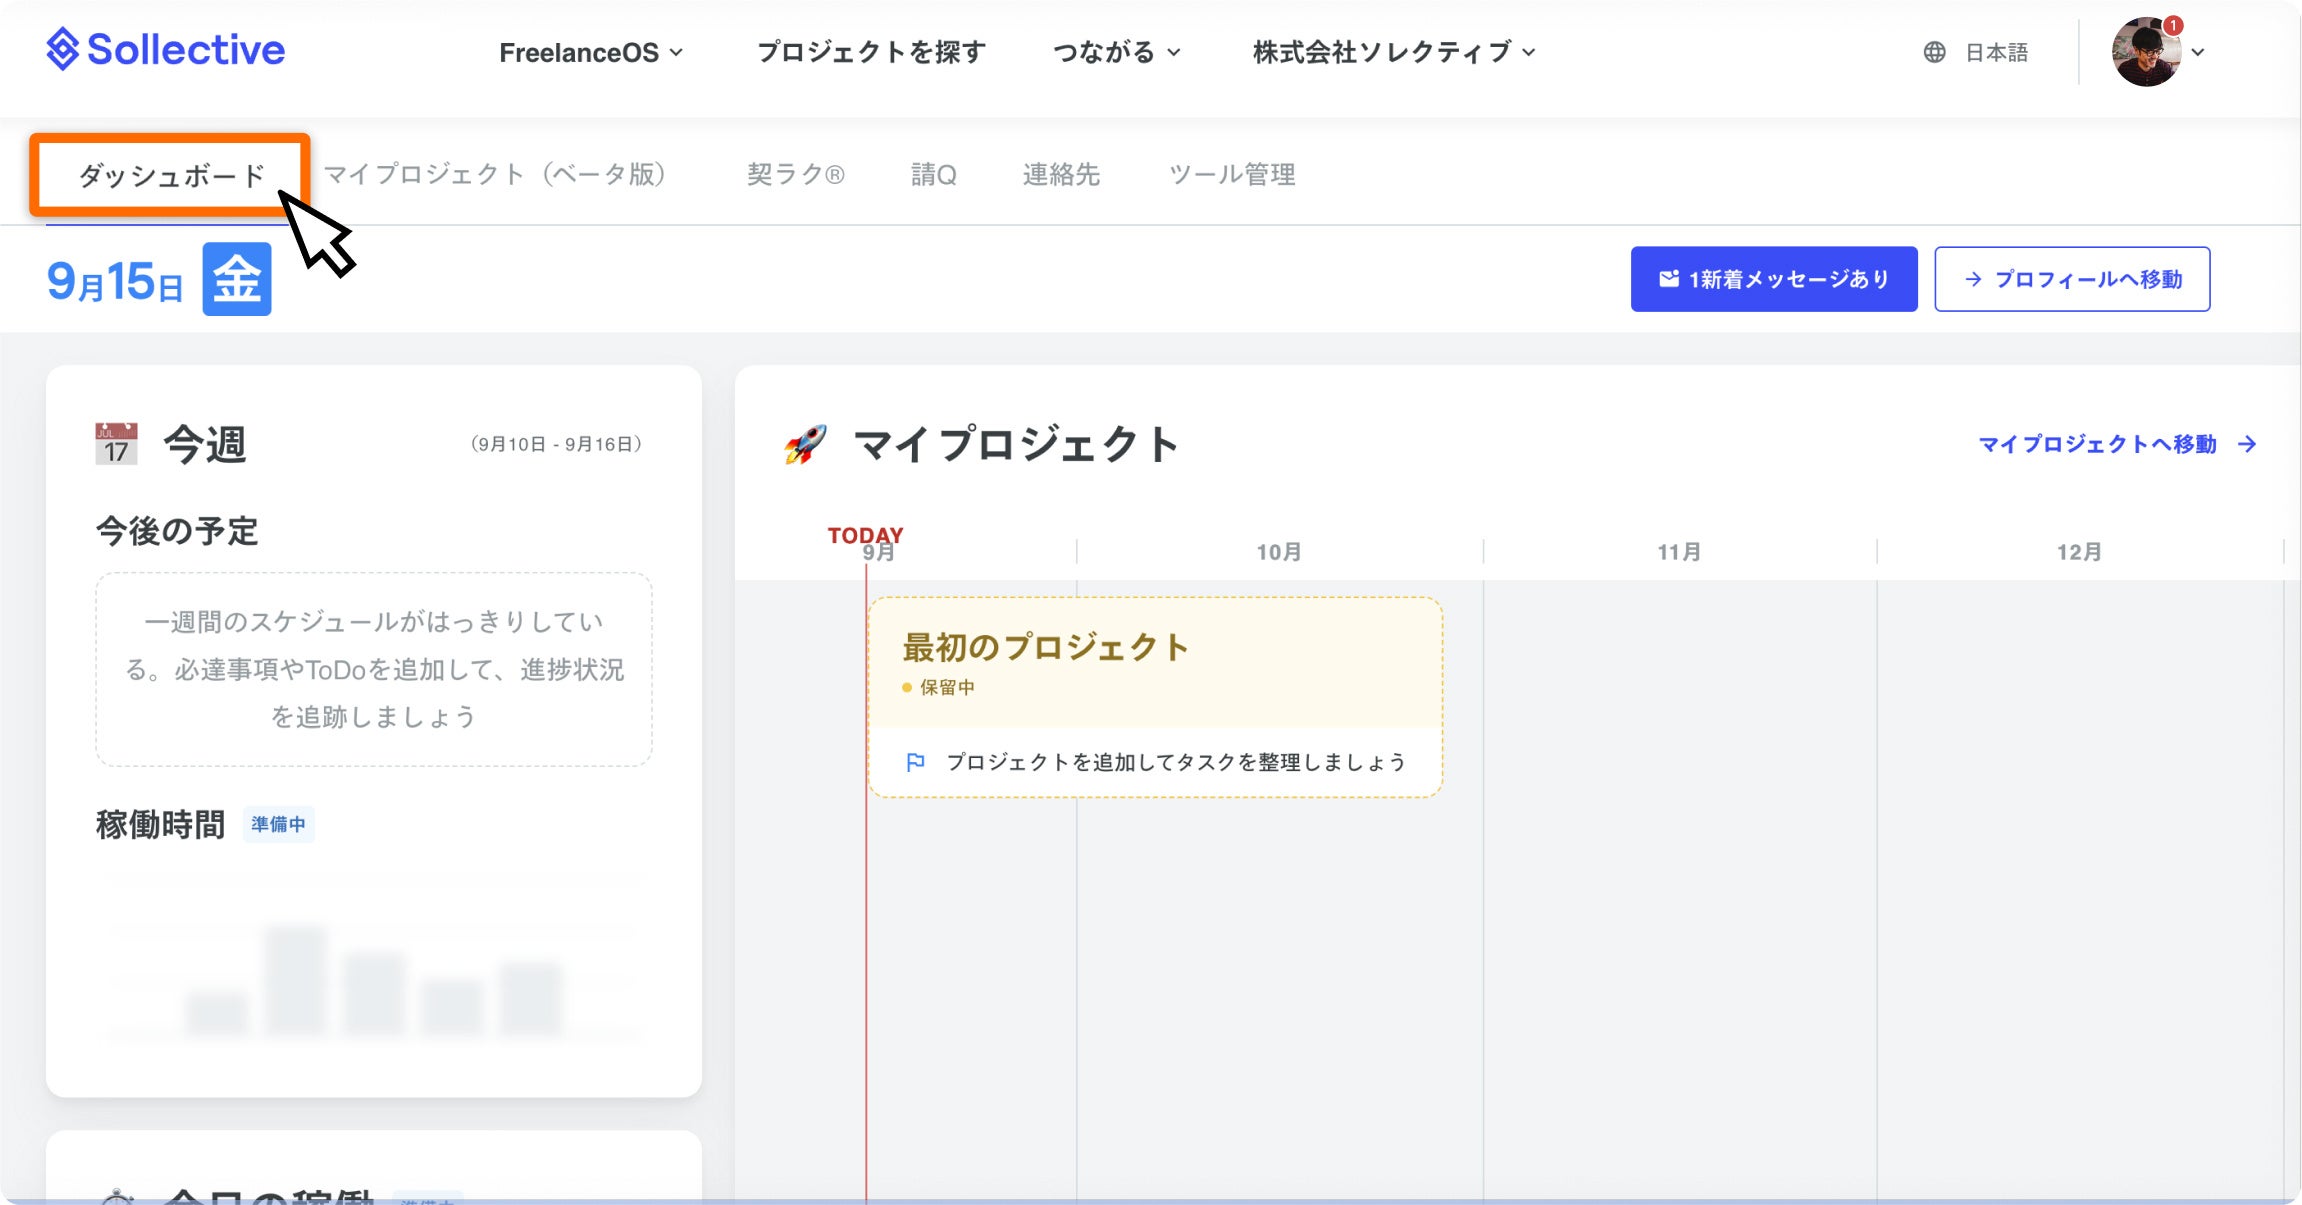
Task: Click the globe language icon
Action: click(1934, 52)
